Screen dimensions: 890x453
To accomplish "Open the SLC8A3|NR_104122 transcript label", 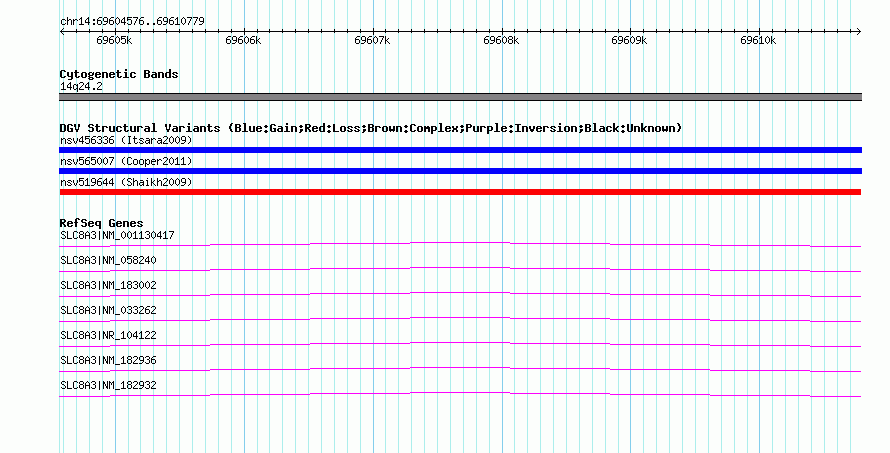I will (x=108, y=335).
